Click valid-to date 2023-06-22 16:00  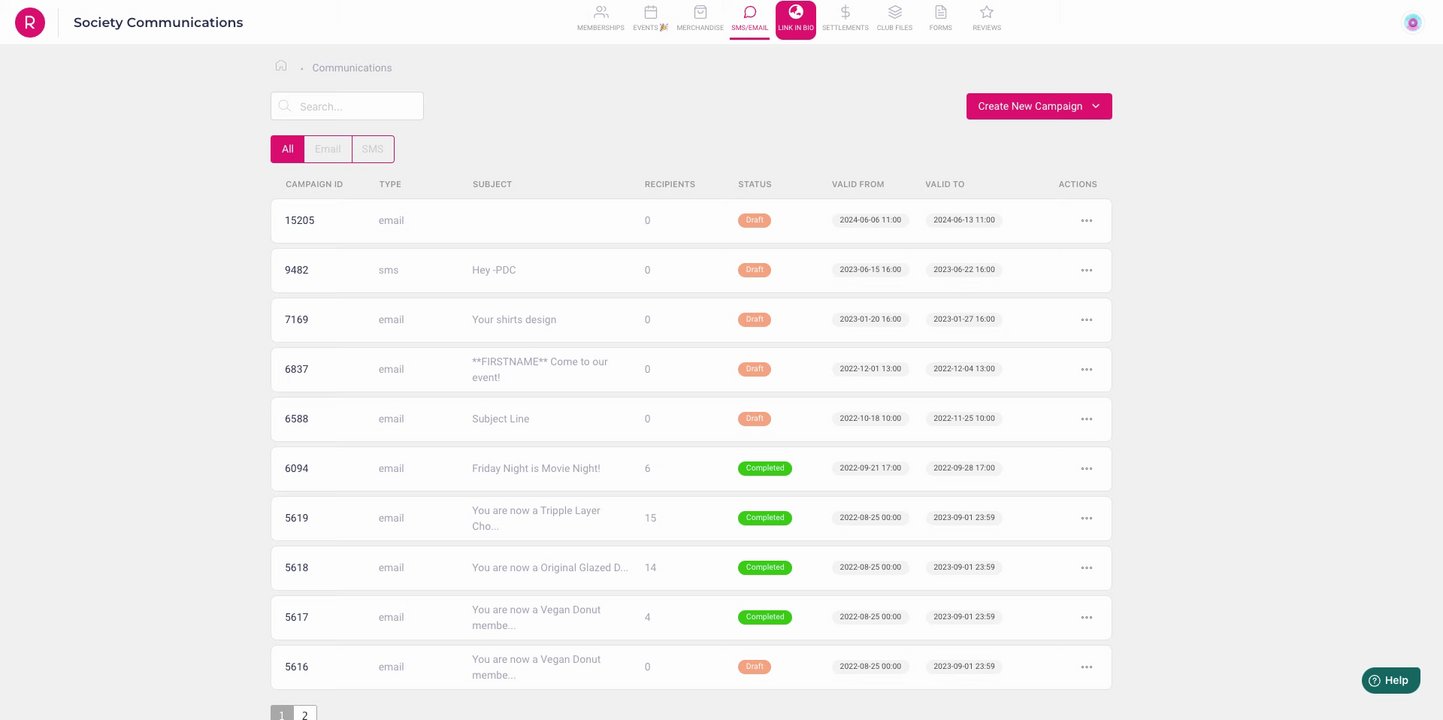click(964, 270)
